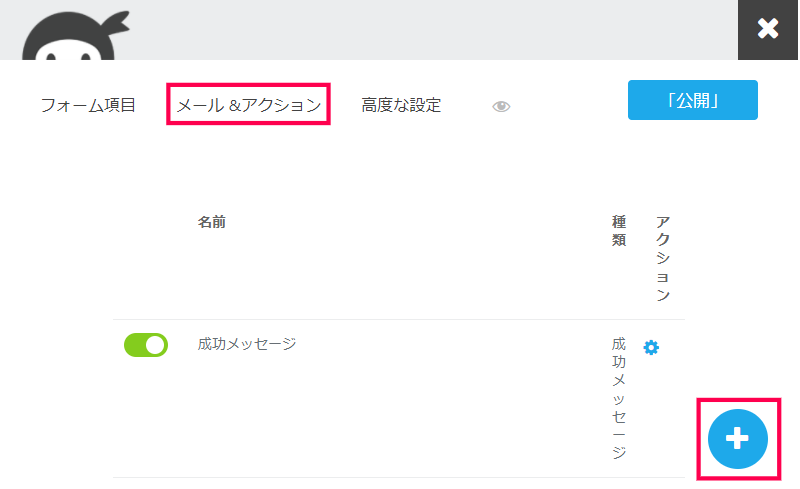Sort by the 名前 column header
Screen dimensions: 800x489
coord(212,222)
